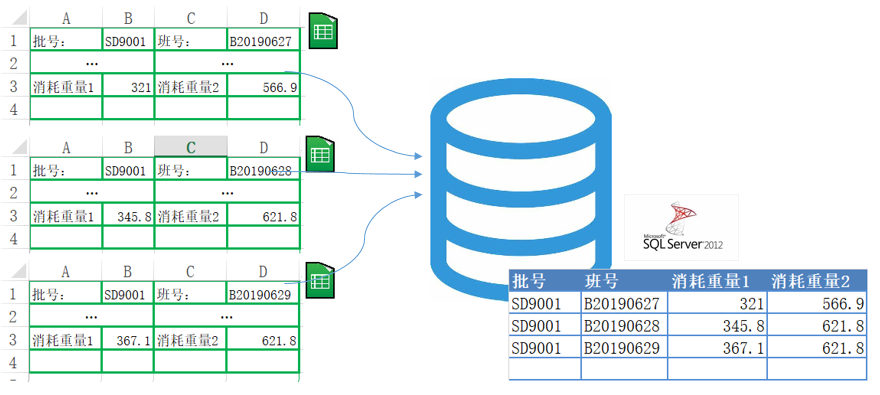Screen dimensions: 880x395
Task: Click the SQL Server 2012 logo
Action: click(681, 228)
